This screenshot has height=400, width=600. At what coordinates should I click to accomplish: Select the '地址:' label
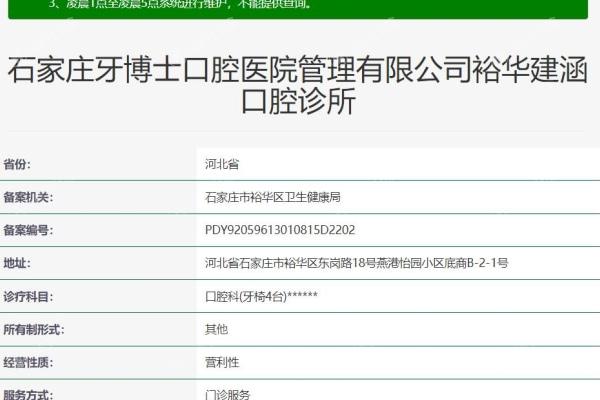coord(17,263)
